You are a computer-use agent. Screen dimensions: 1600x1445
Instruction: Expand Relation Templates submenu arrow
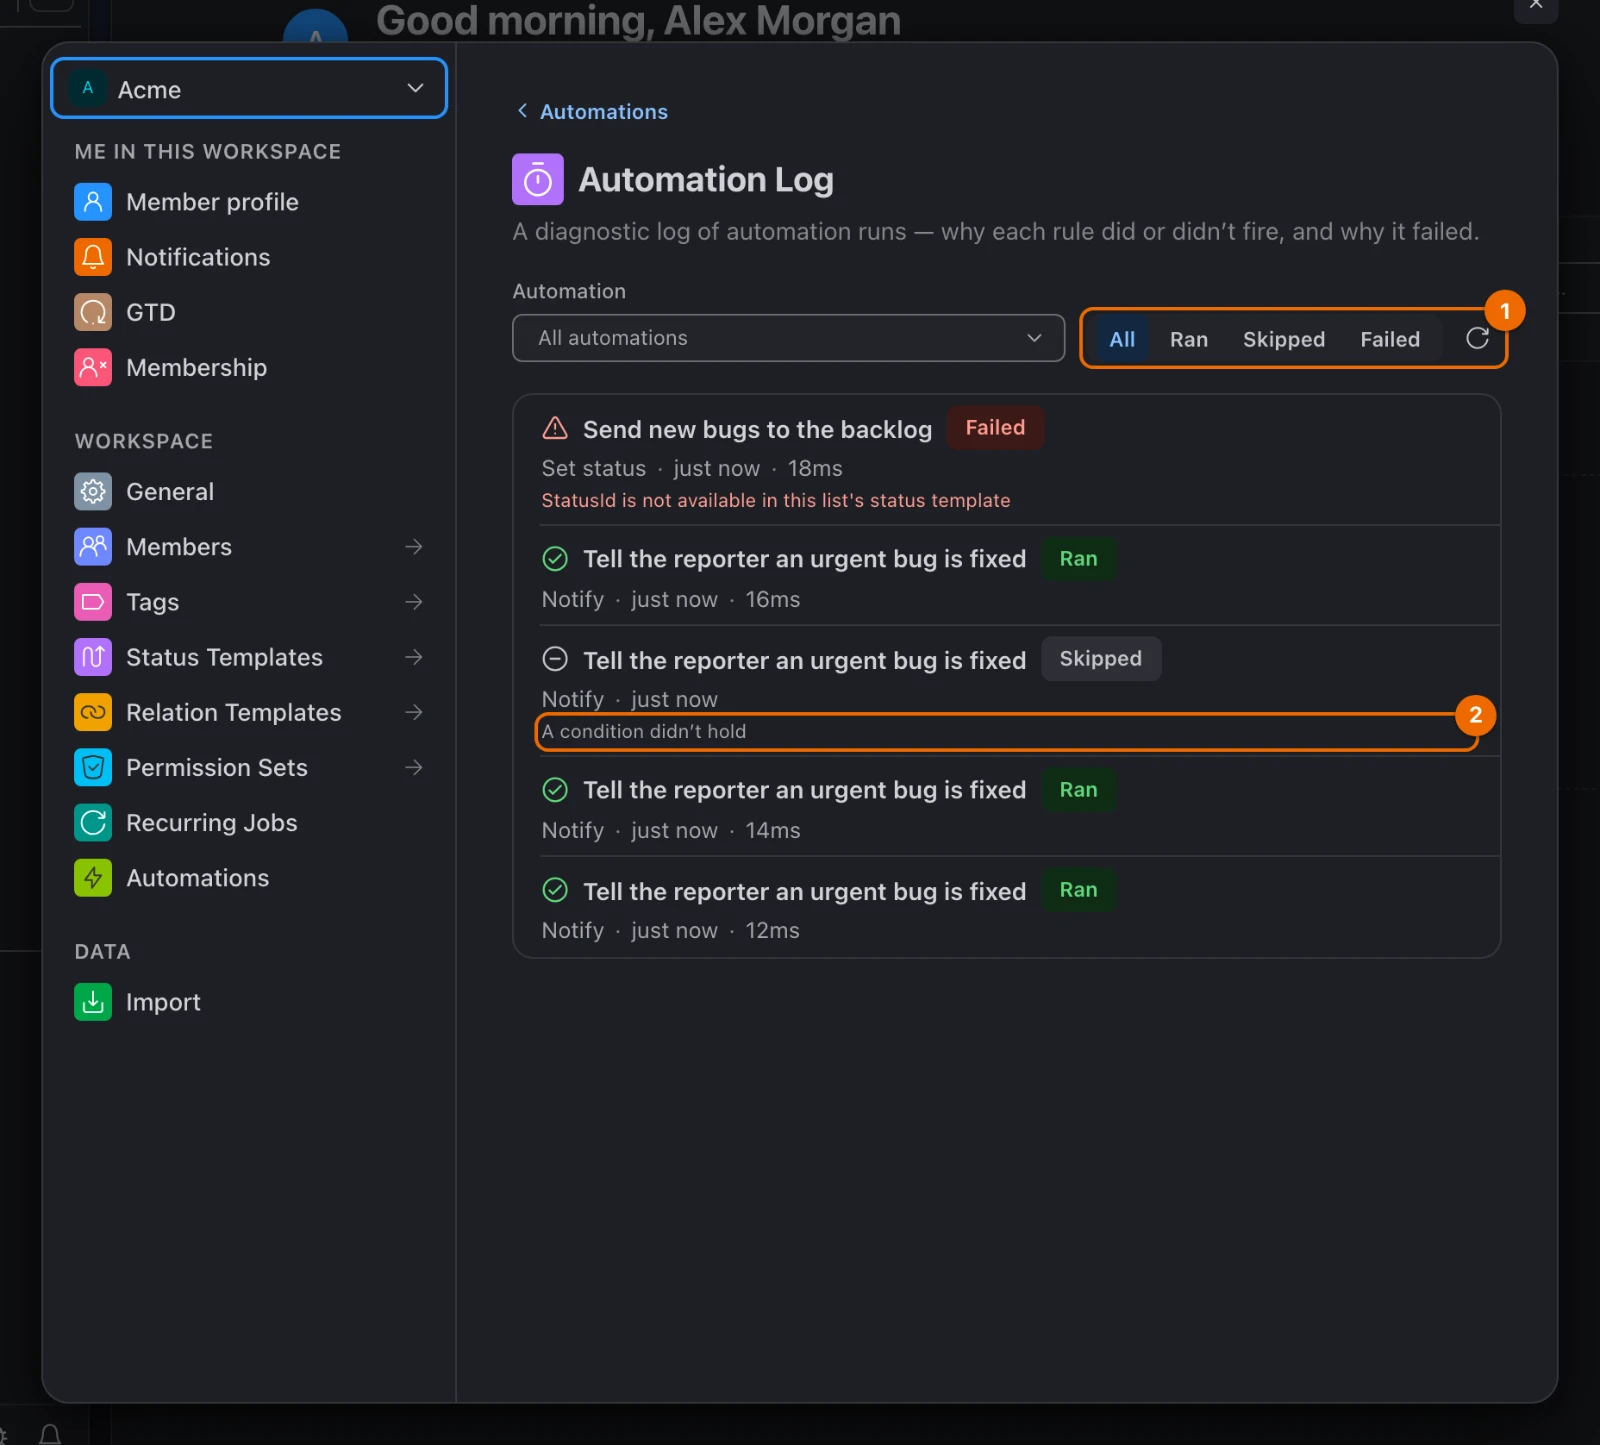(414, 712)
